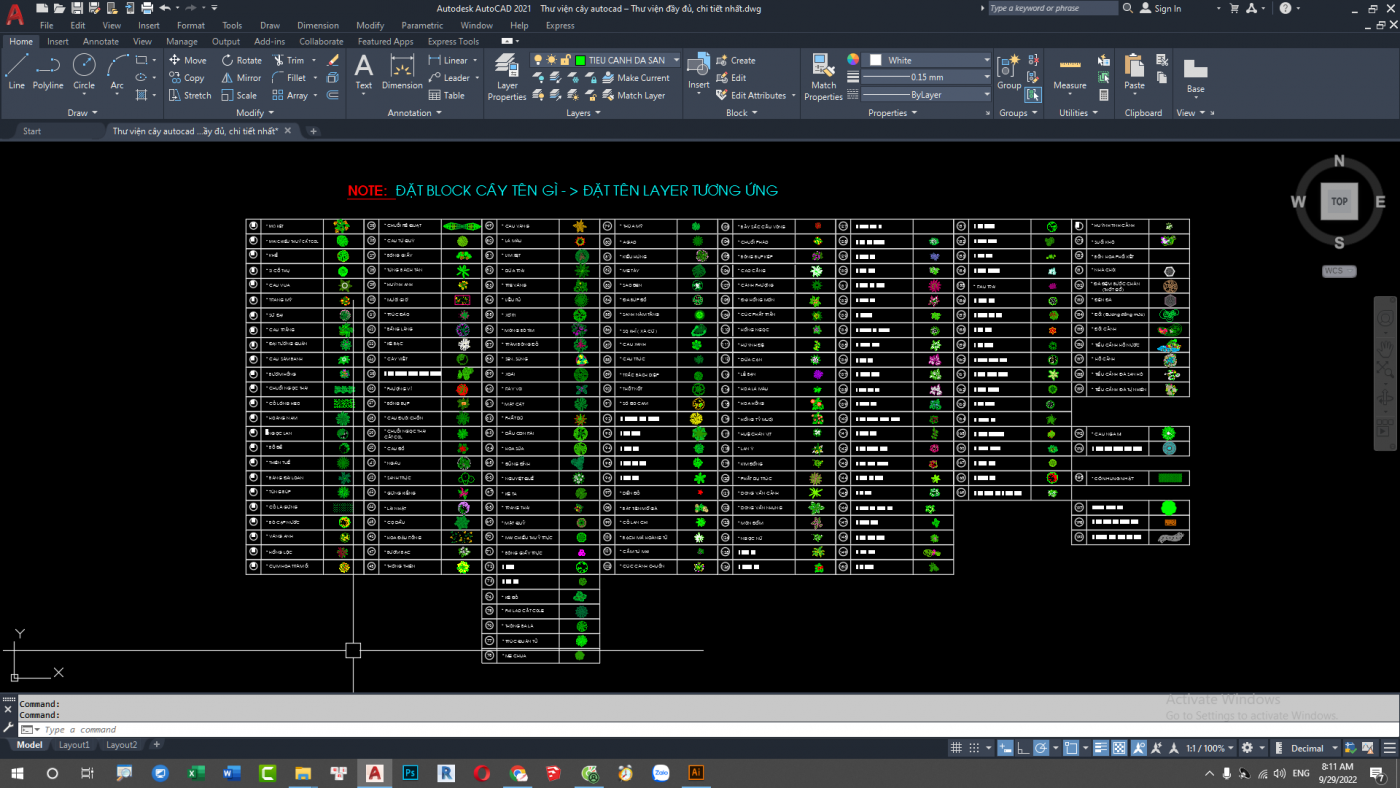Image resolution: width=1400 pixels, height=788 pixels.
Task: Choose the Match Properties tool
Action: tap(823, 78)
